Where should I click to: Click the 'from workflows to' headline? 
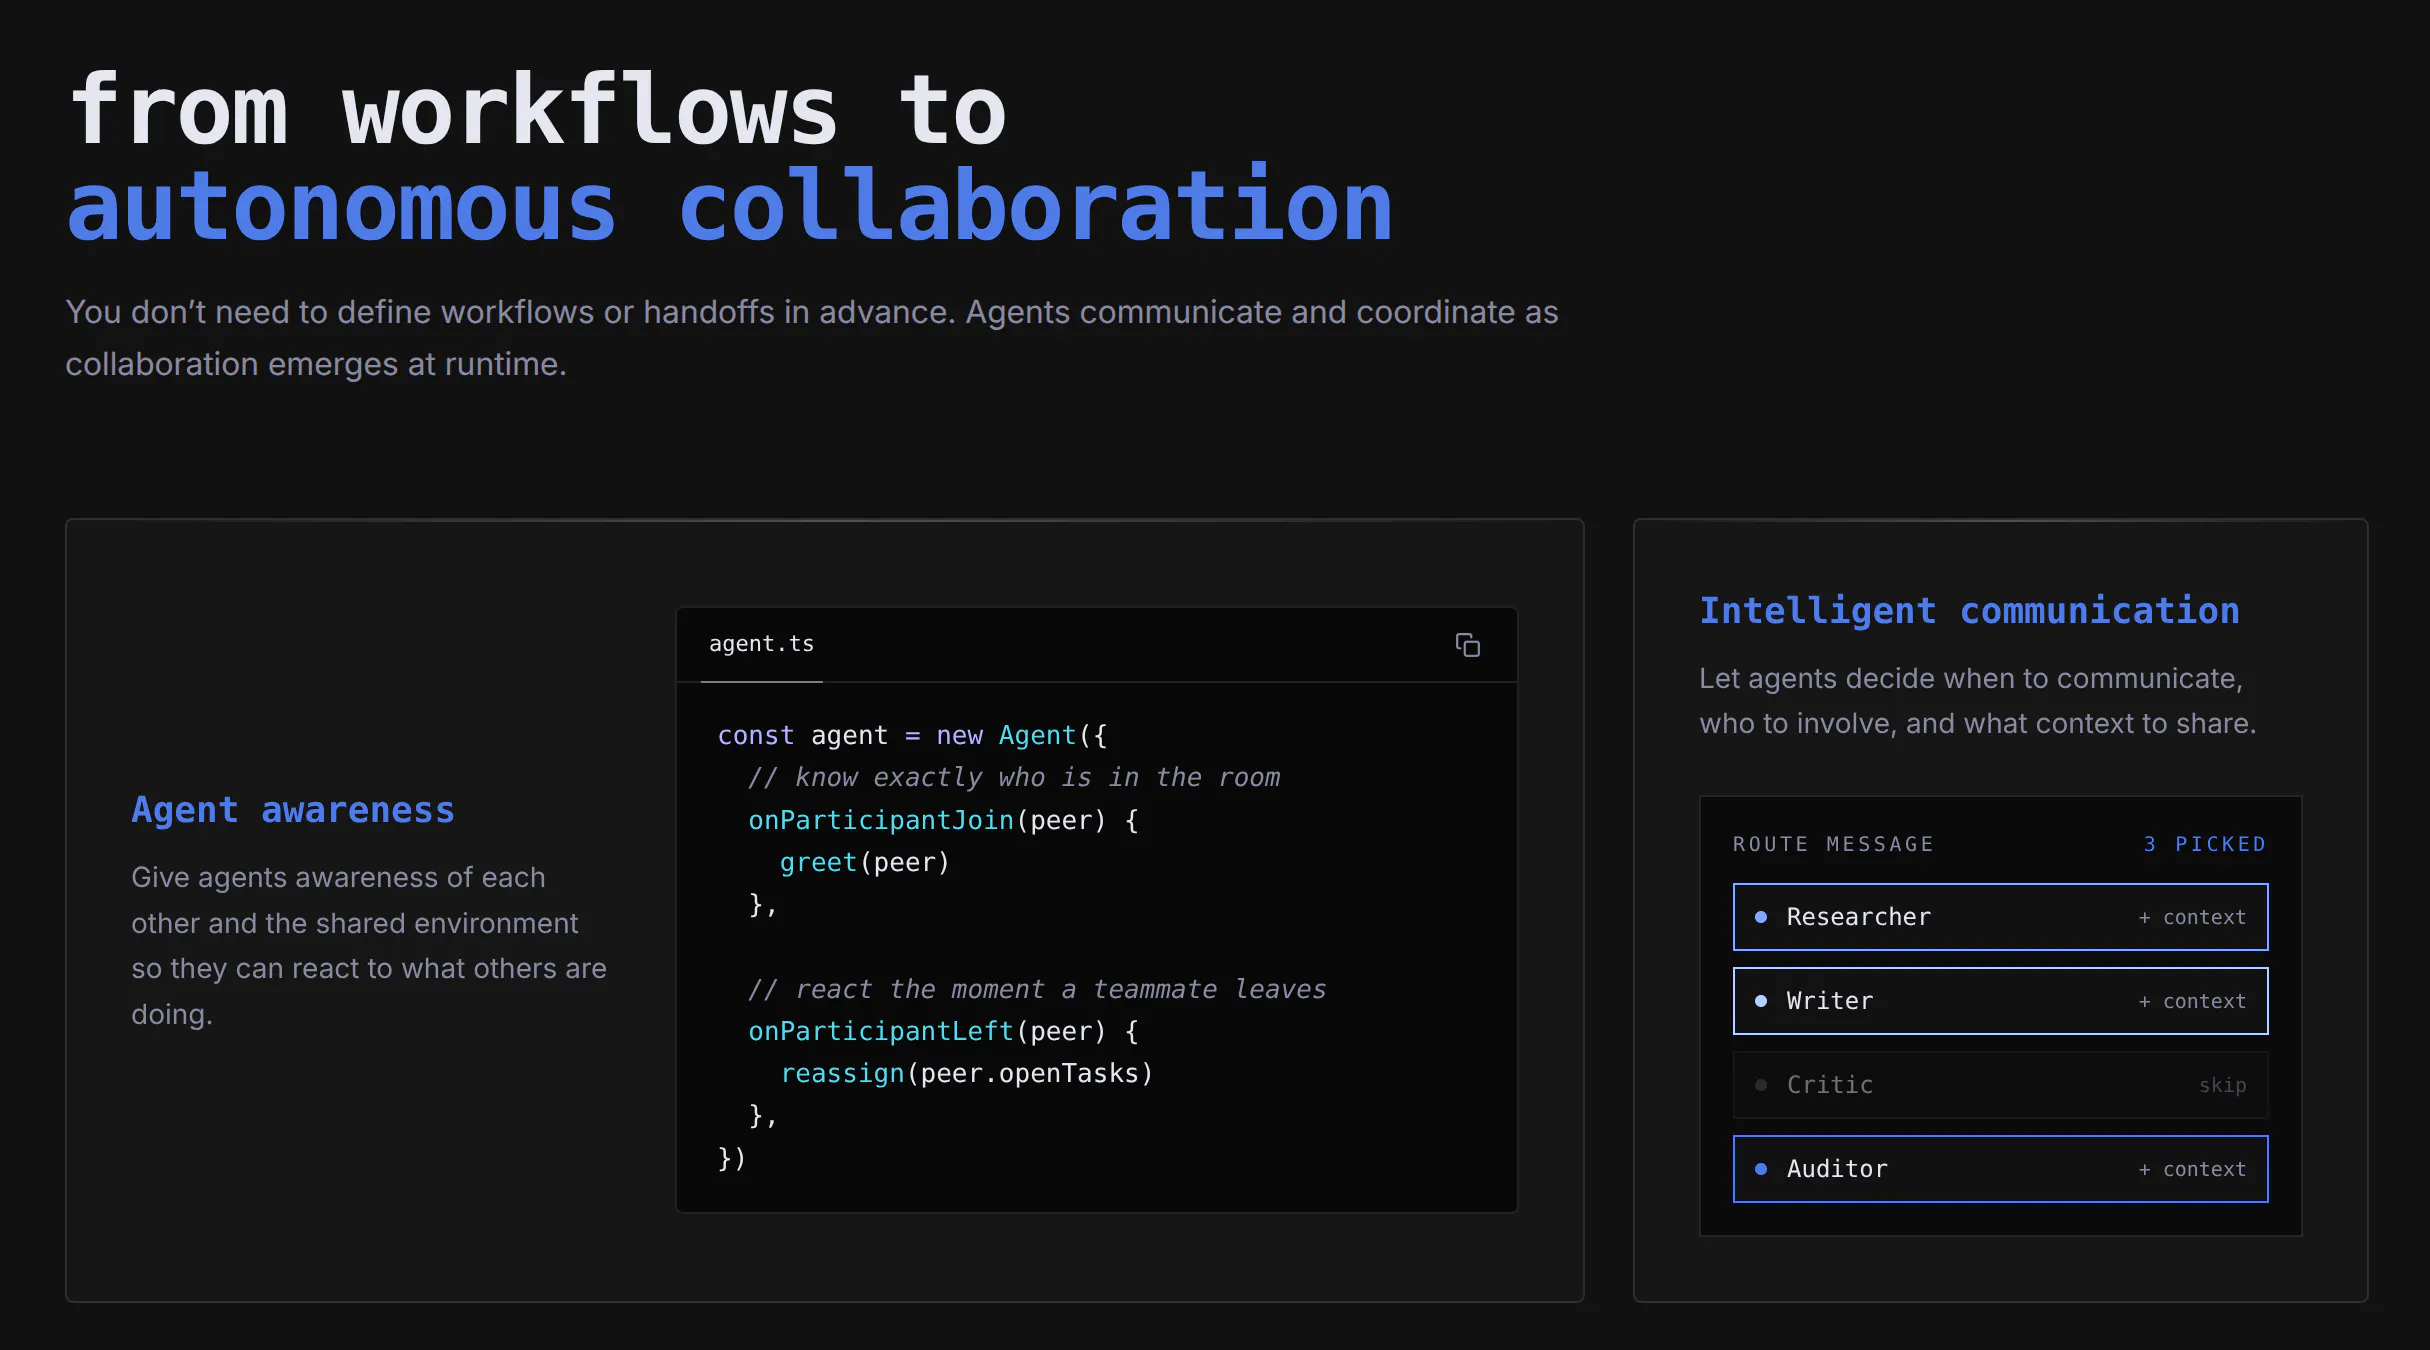537,110
